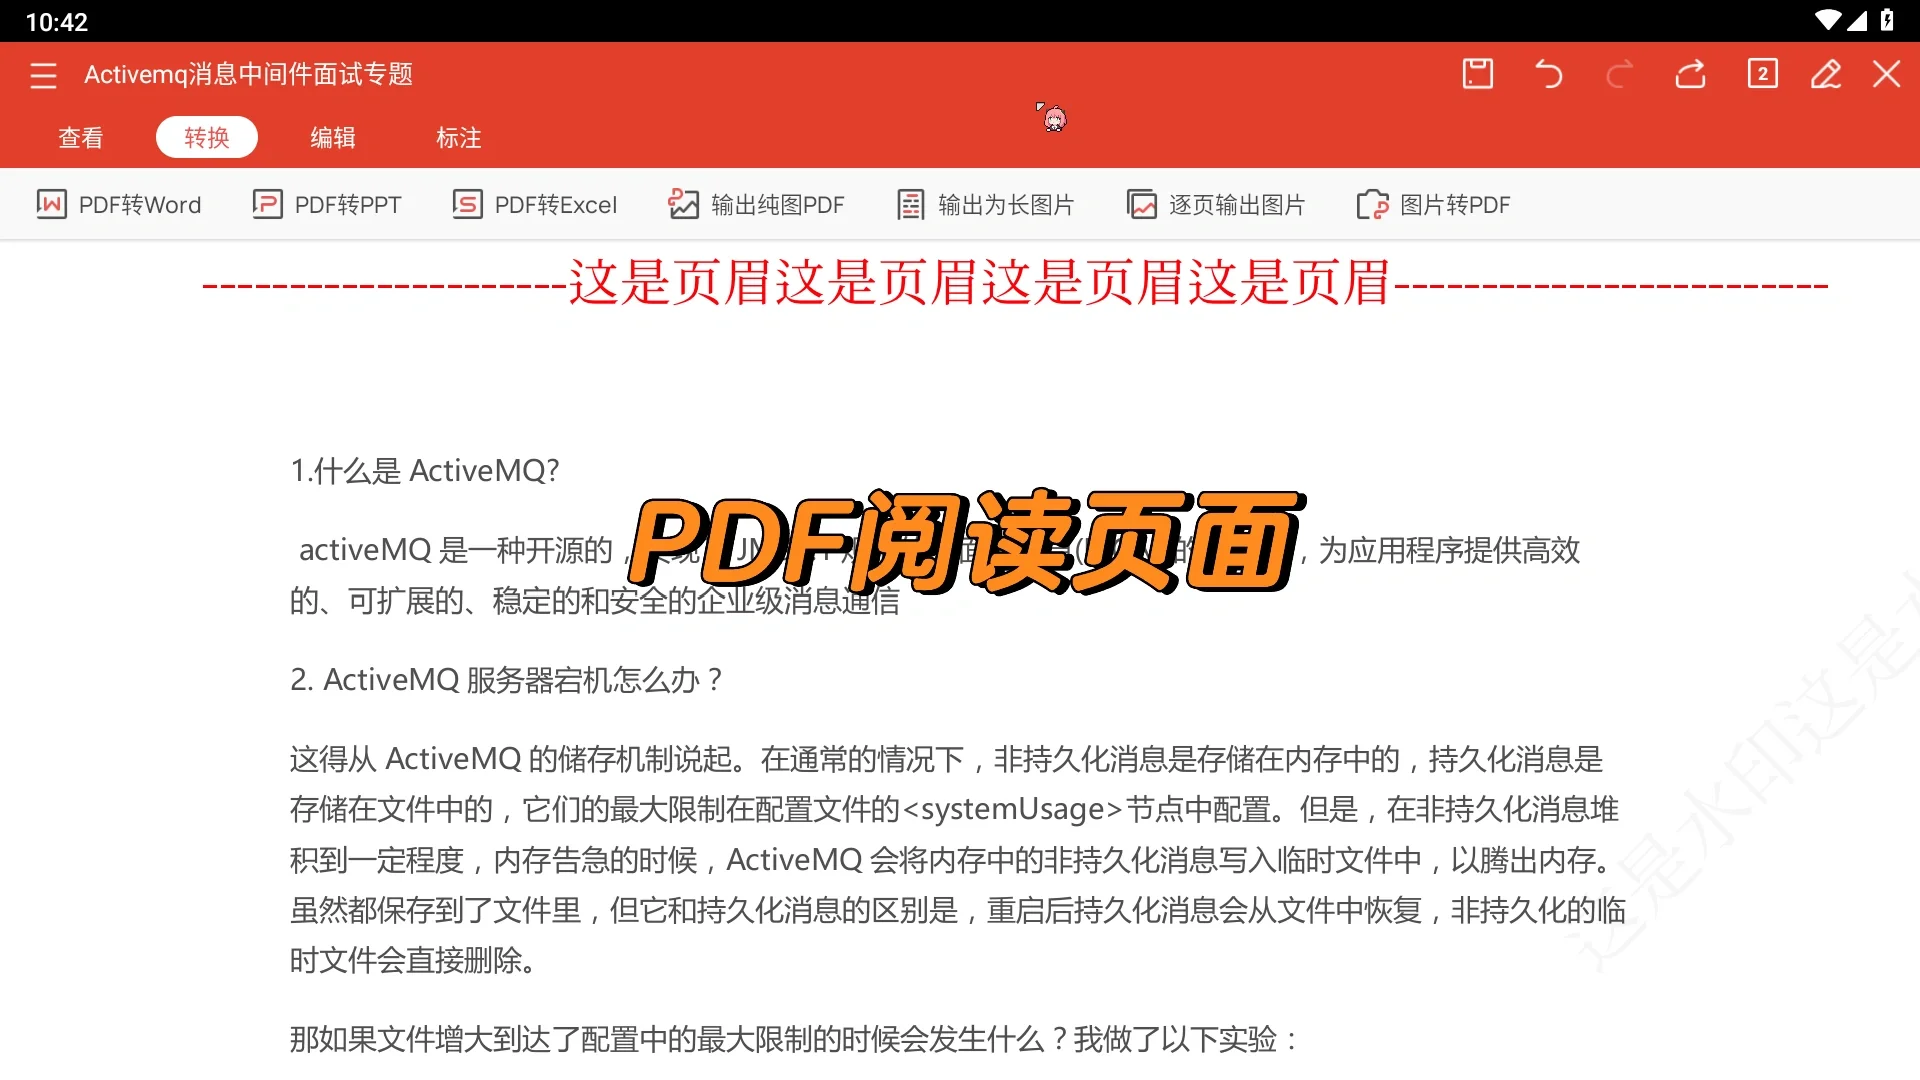Redo the last undone action
This screenshot has width=1920, height=1080.
click(x=1620, y=74)
